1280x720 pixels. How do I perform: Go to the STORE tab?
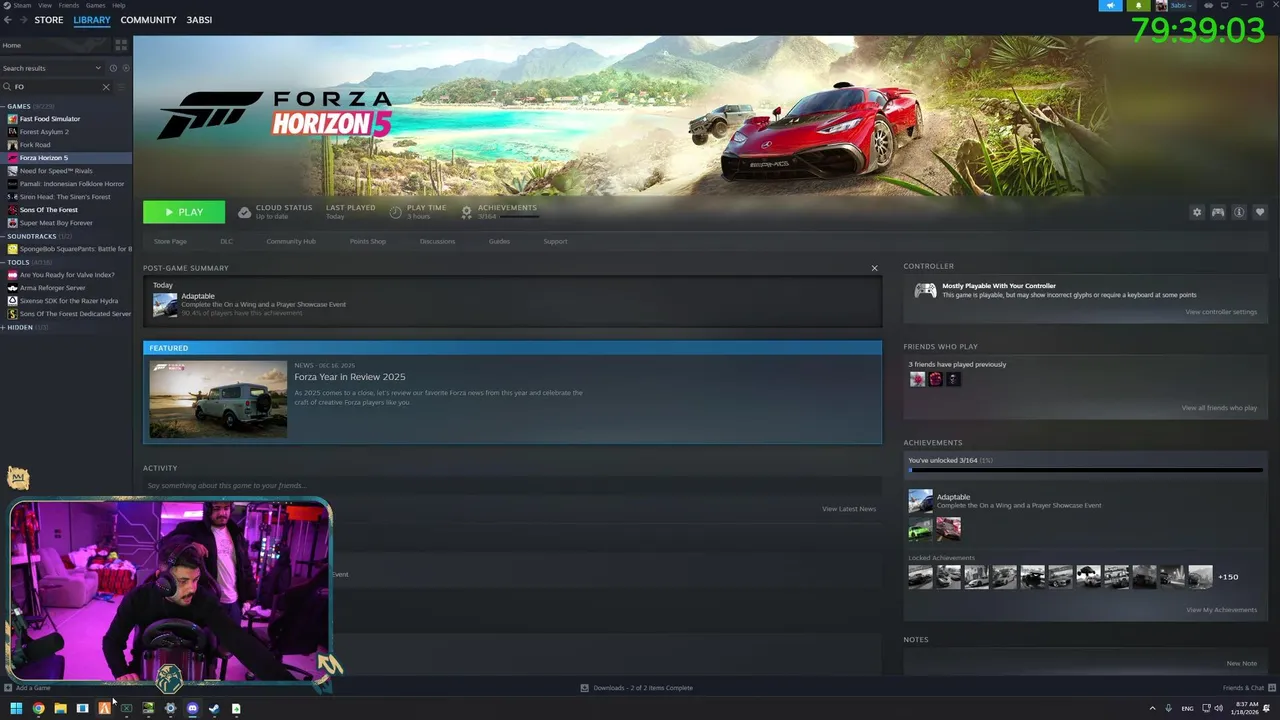tap(49, 20)
